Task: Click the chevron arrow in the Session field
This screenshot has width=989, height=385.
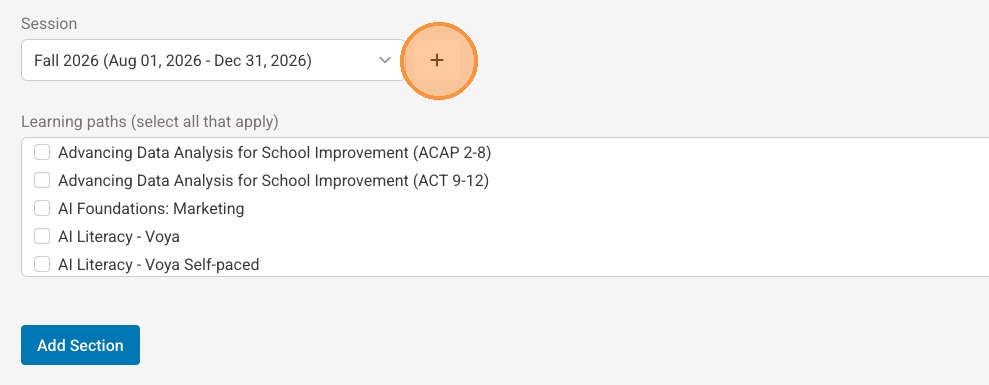Action: 384,61
